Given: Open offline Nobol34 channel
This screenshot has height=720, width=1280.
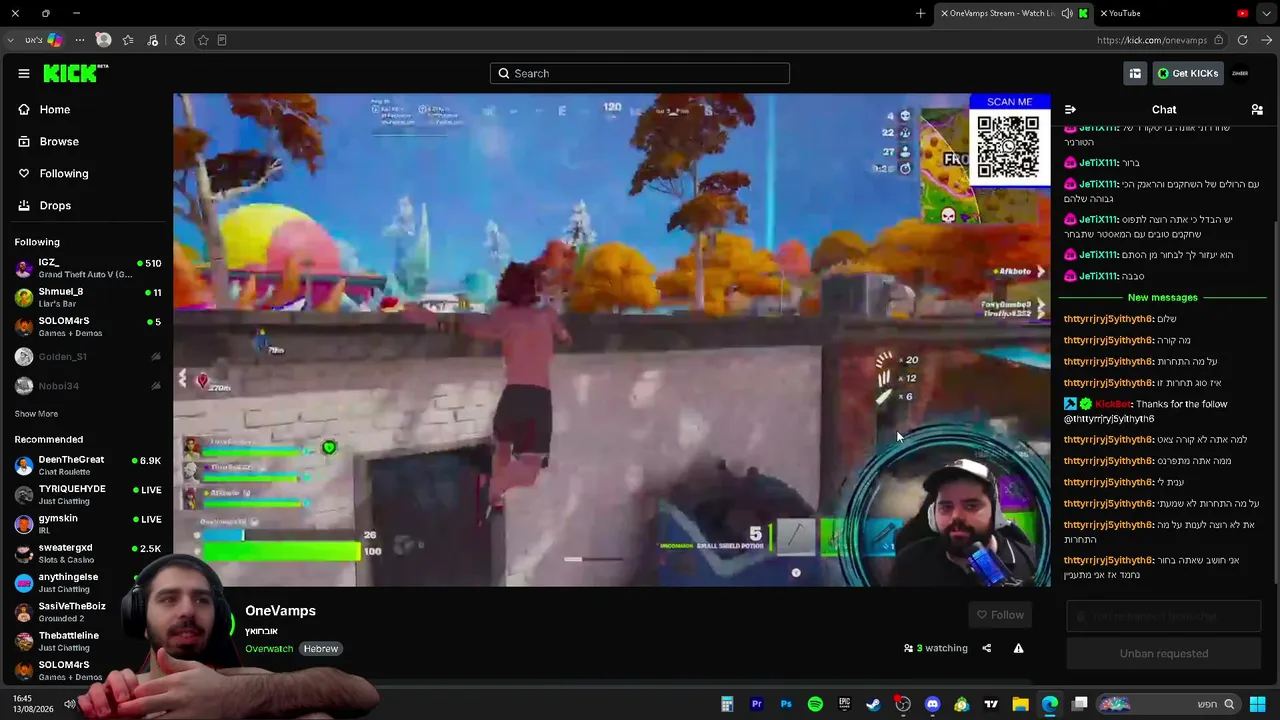Looking at the screenshot, I should [x=88, y=385].
